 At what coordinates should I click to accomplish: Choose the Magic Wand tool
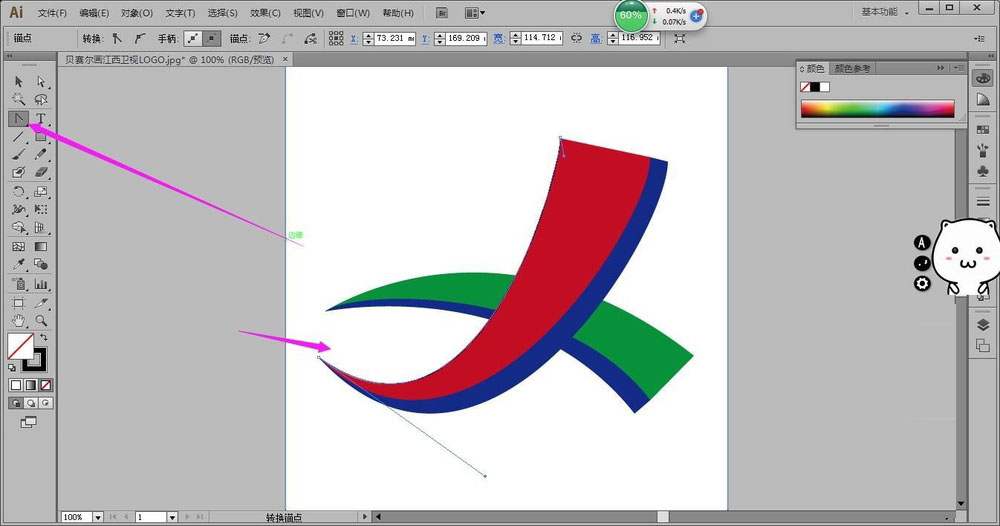click(18, 99)
